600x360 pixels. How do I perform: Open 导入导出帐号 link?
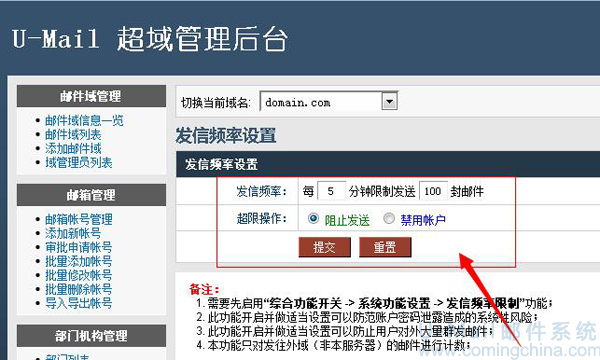point(78,303)
